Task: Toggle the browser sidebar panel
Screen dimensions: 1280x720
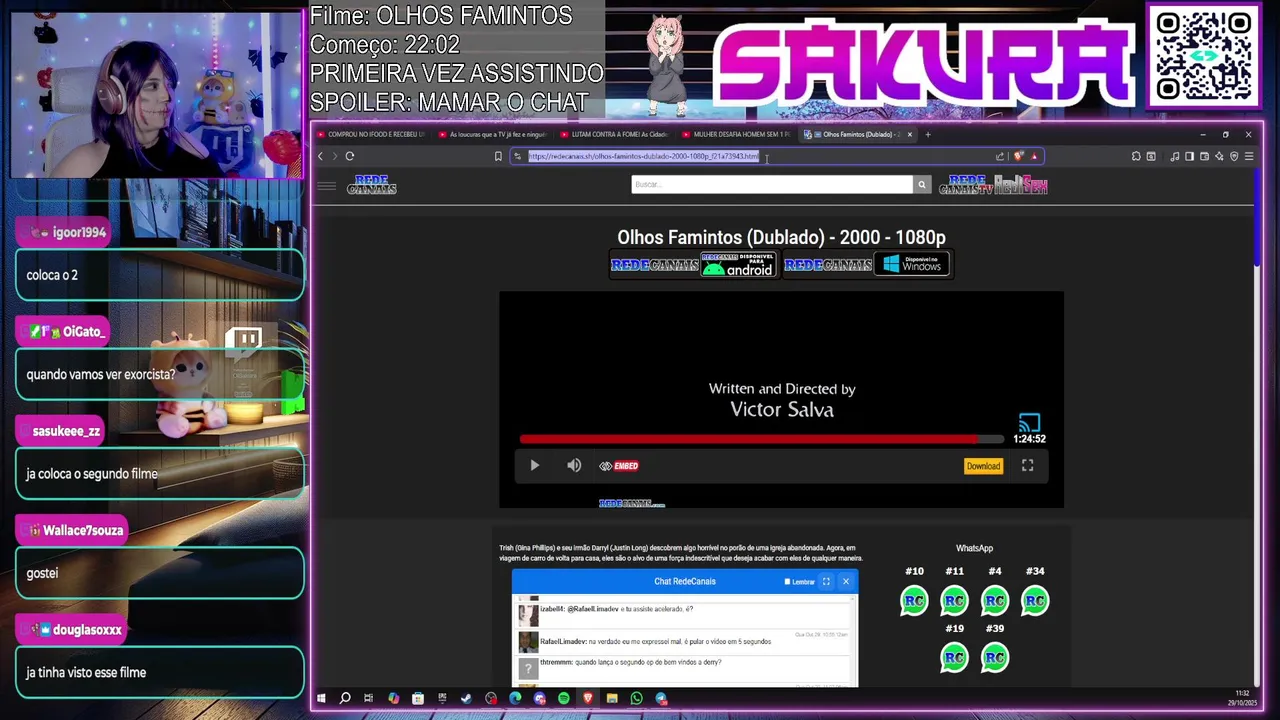Action: pyautogui.click(x=1189, y=156)
